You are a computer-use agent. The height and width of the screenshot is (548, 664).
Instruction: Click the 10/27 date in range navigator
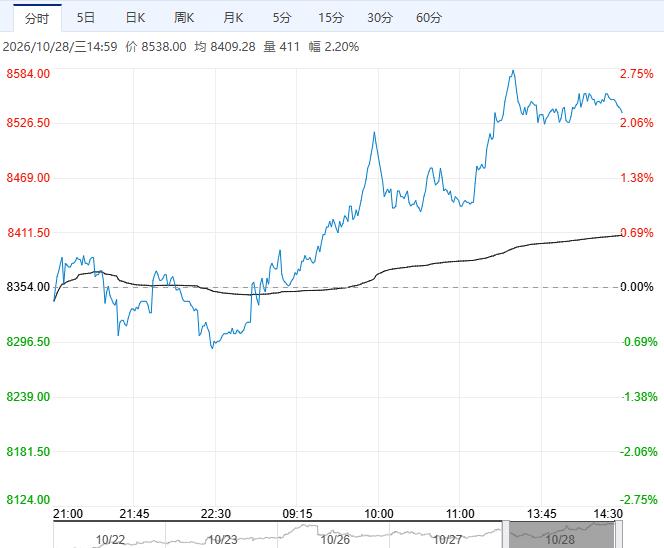(x=448, y=540)
